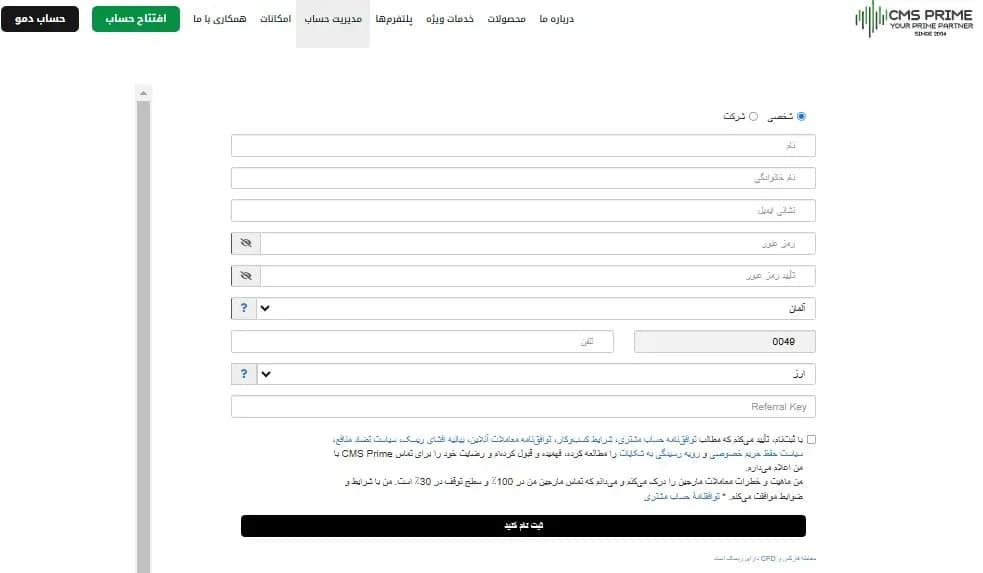The width and height of the screenshot is (983, 573).
Task: Click the green افتتاح حساب button
Action: (x=135, y=19)
